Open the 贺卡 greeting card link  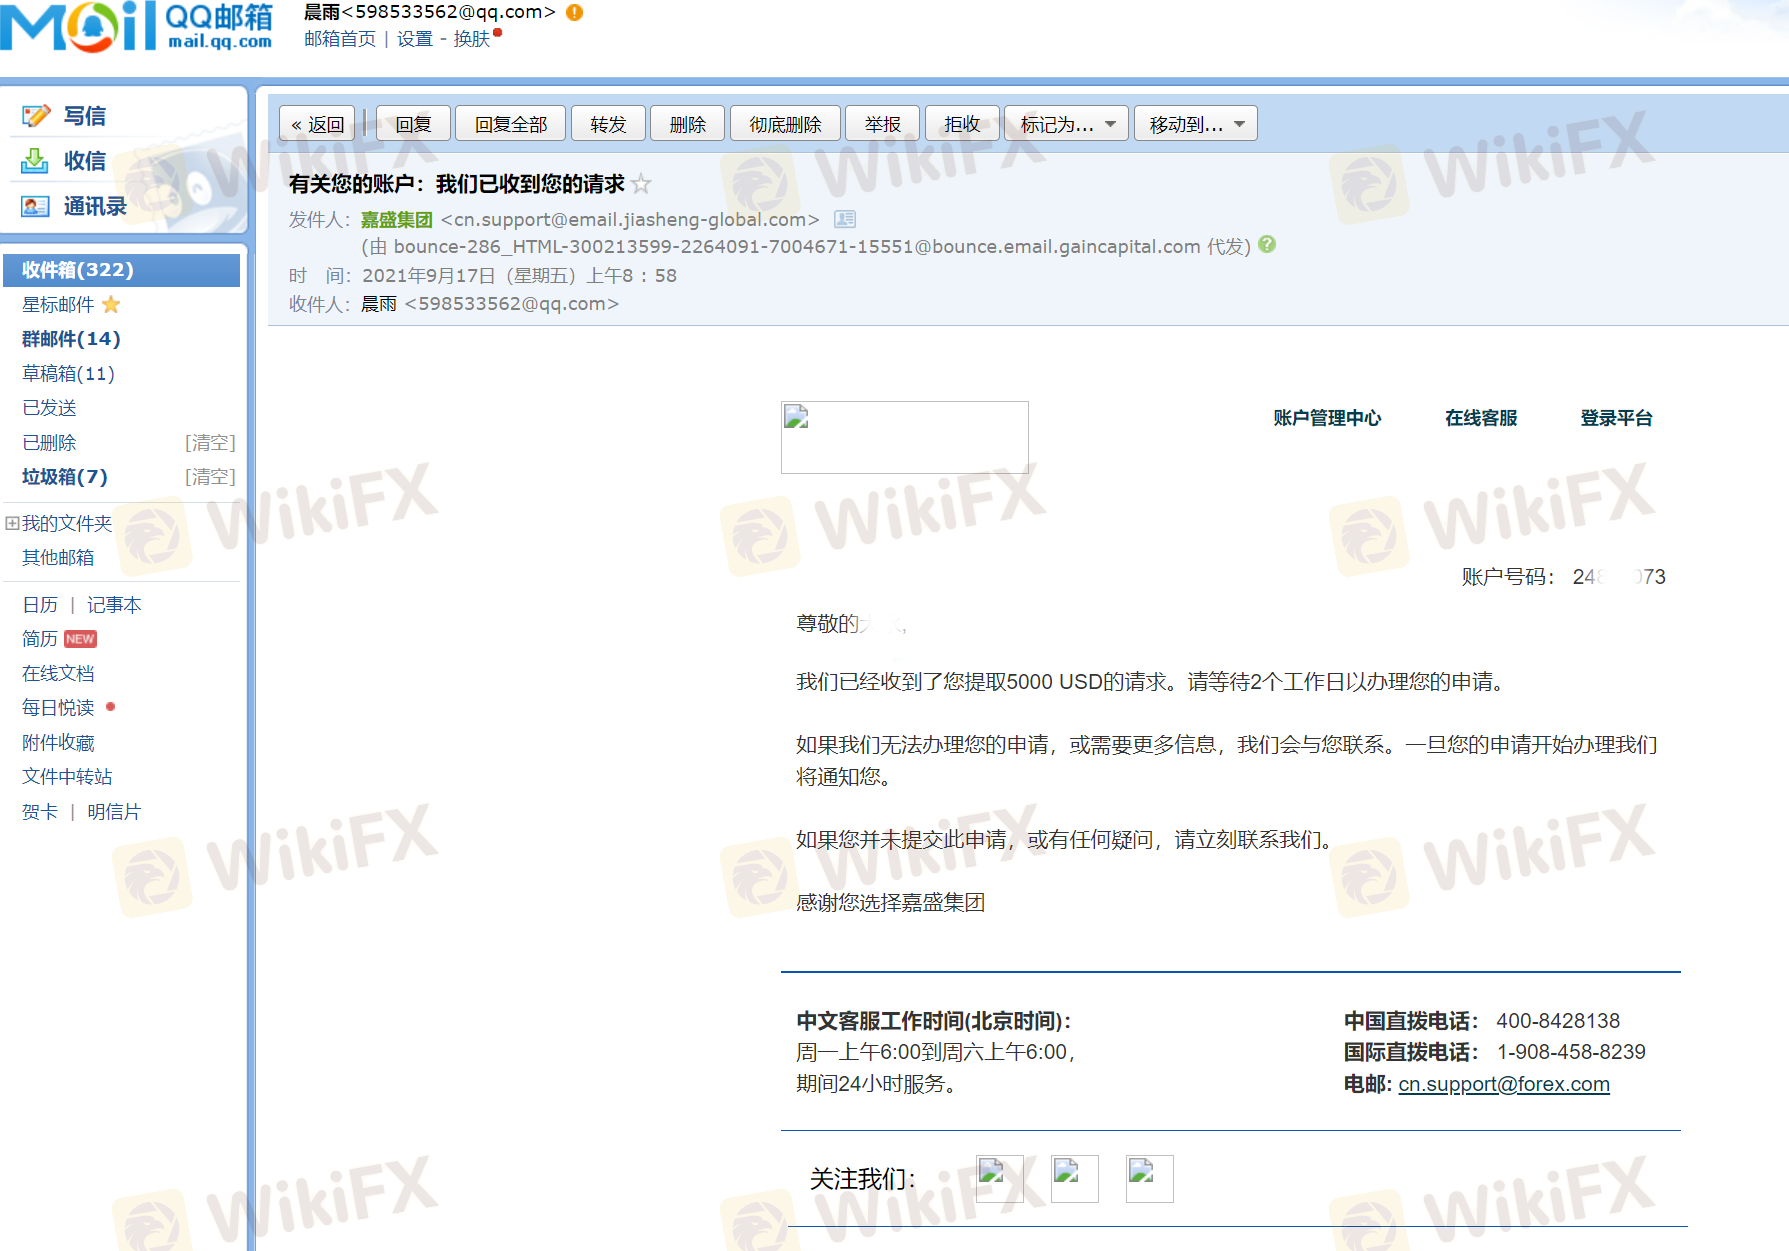(40, 812)
